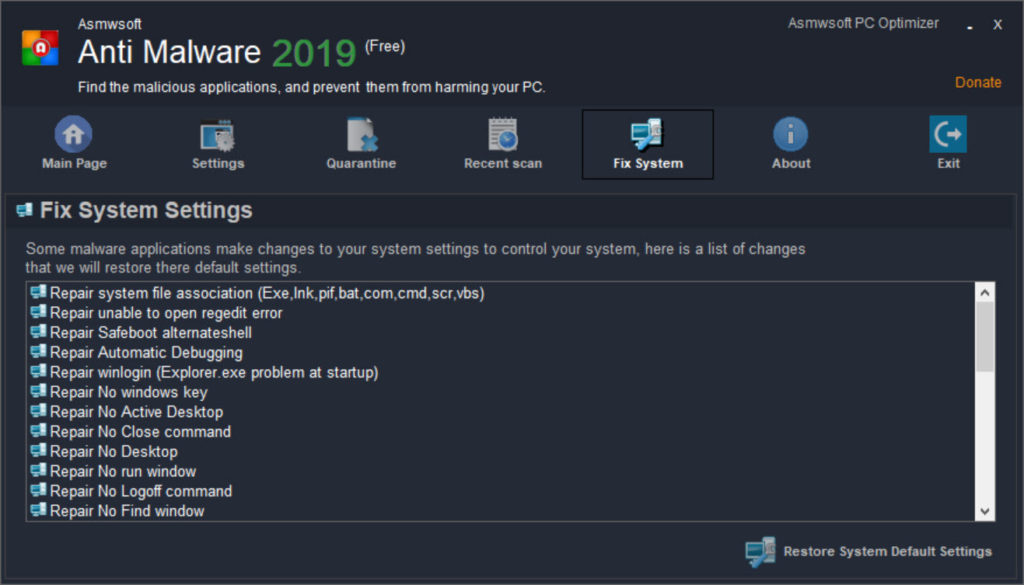Click icon beside Repair winlogin entry
This screenshot has width=1024, height=585.
[x=39, y=371]
